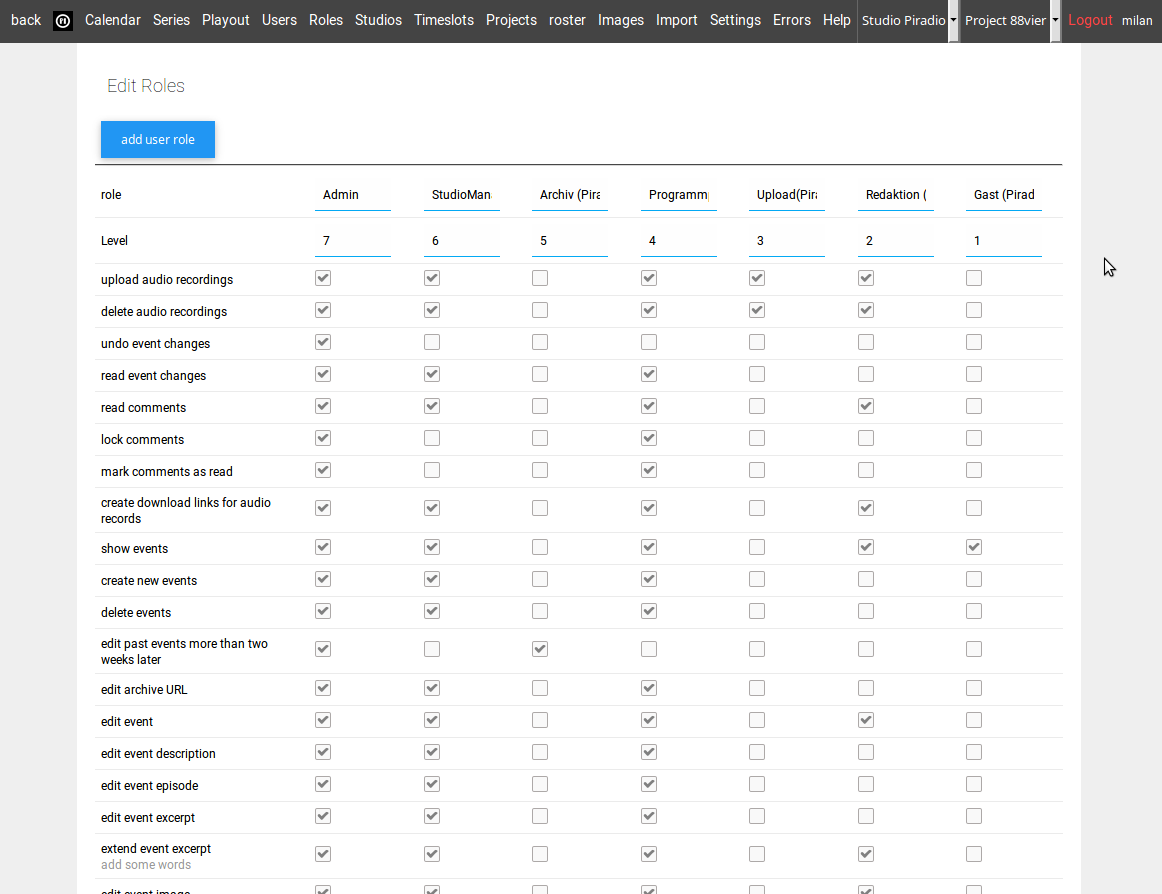Enable undo event changes for StudioManager
Viewport: 1162px width, 894px height.
(432, 343)
